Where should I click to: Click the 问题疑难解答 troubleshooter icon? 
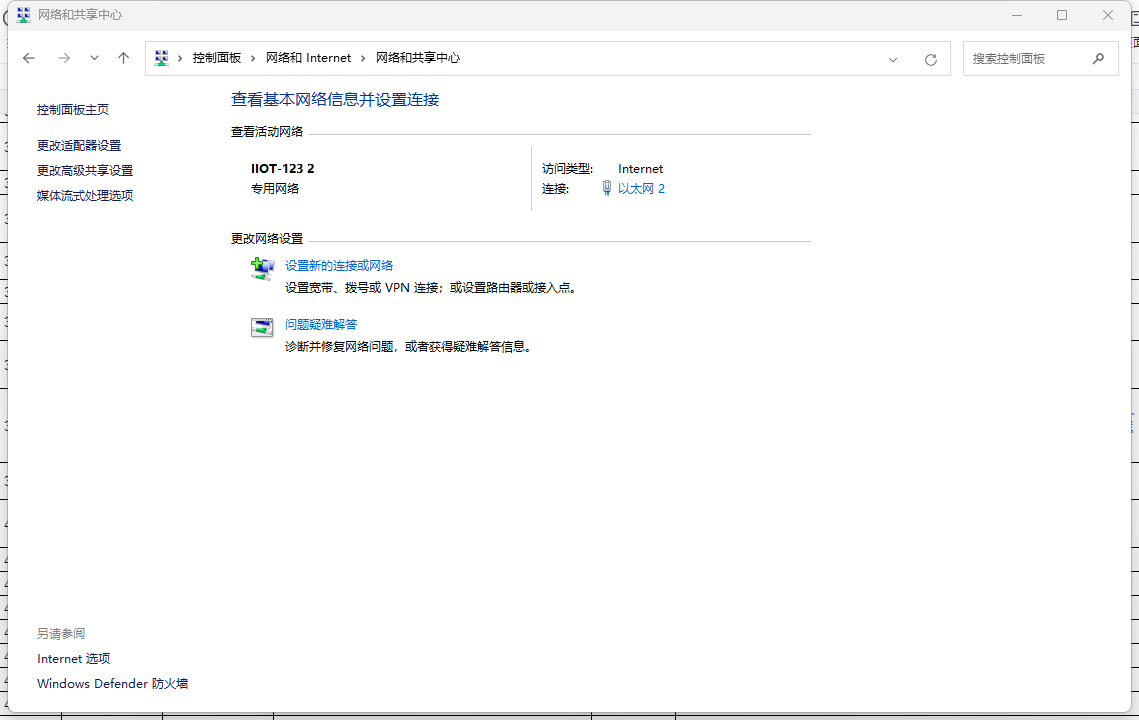coord(262,327)
